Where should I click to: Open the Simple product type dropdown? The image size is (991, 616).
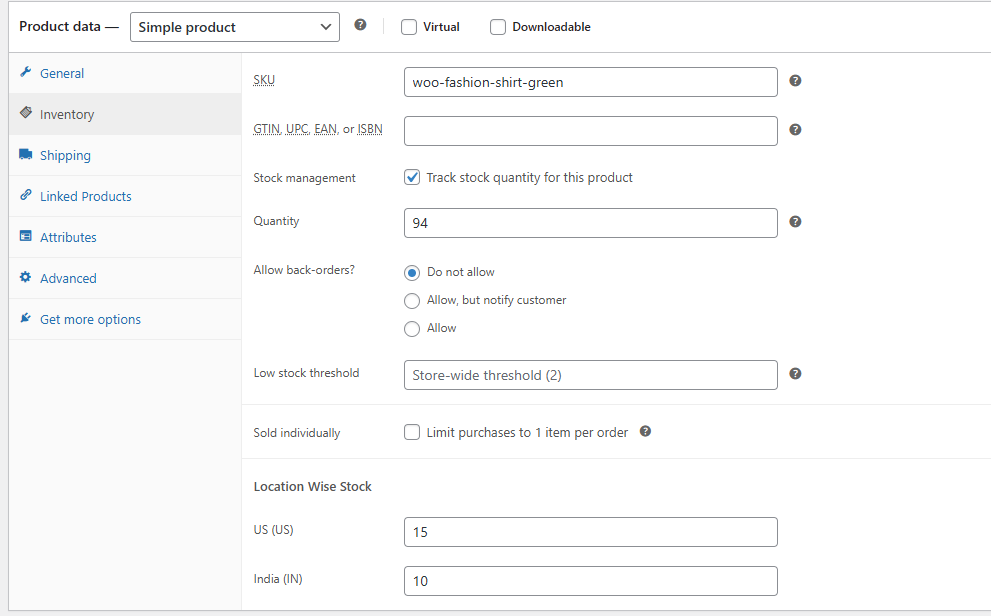pyautogui.click(x=234, y=27)
